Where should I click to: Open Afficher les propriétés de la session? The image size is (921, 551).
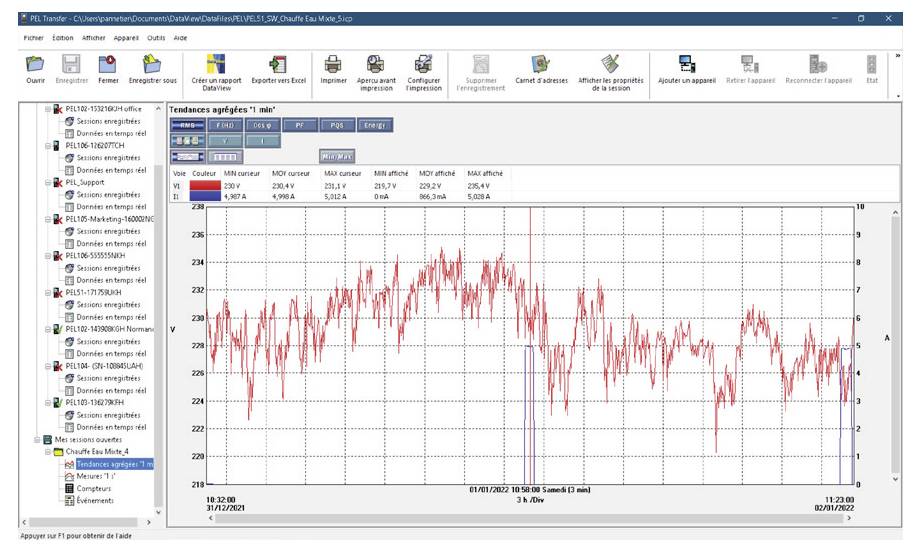coord(611,65)
